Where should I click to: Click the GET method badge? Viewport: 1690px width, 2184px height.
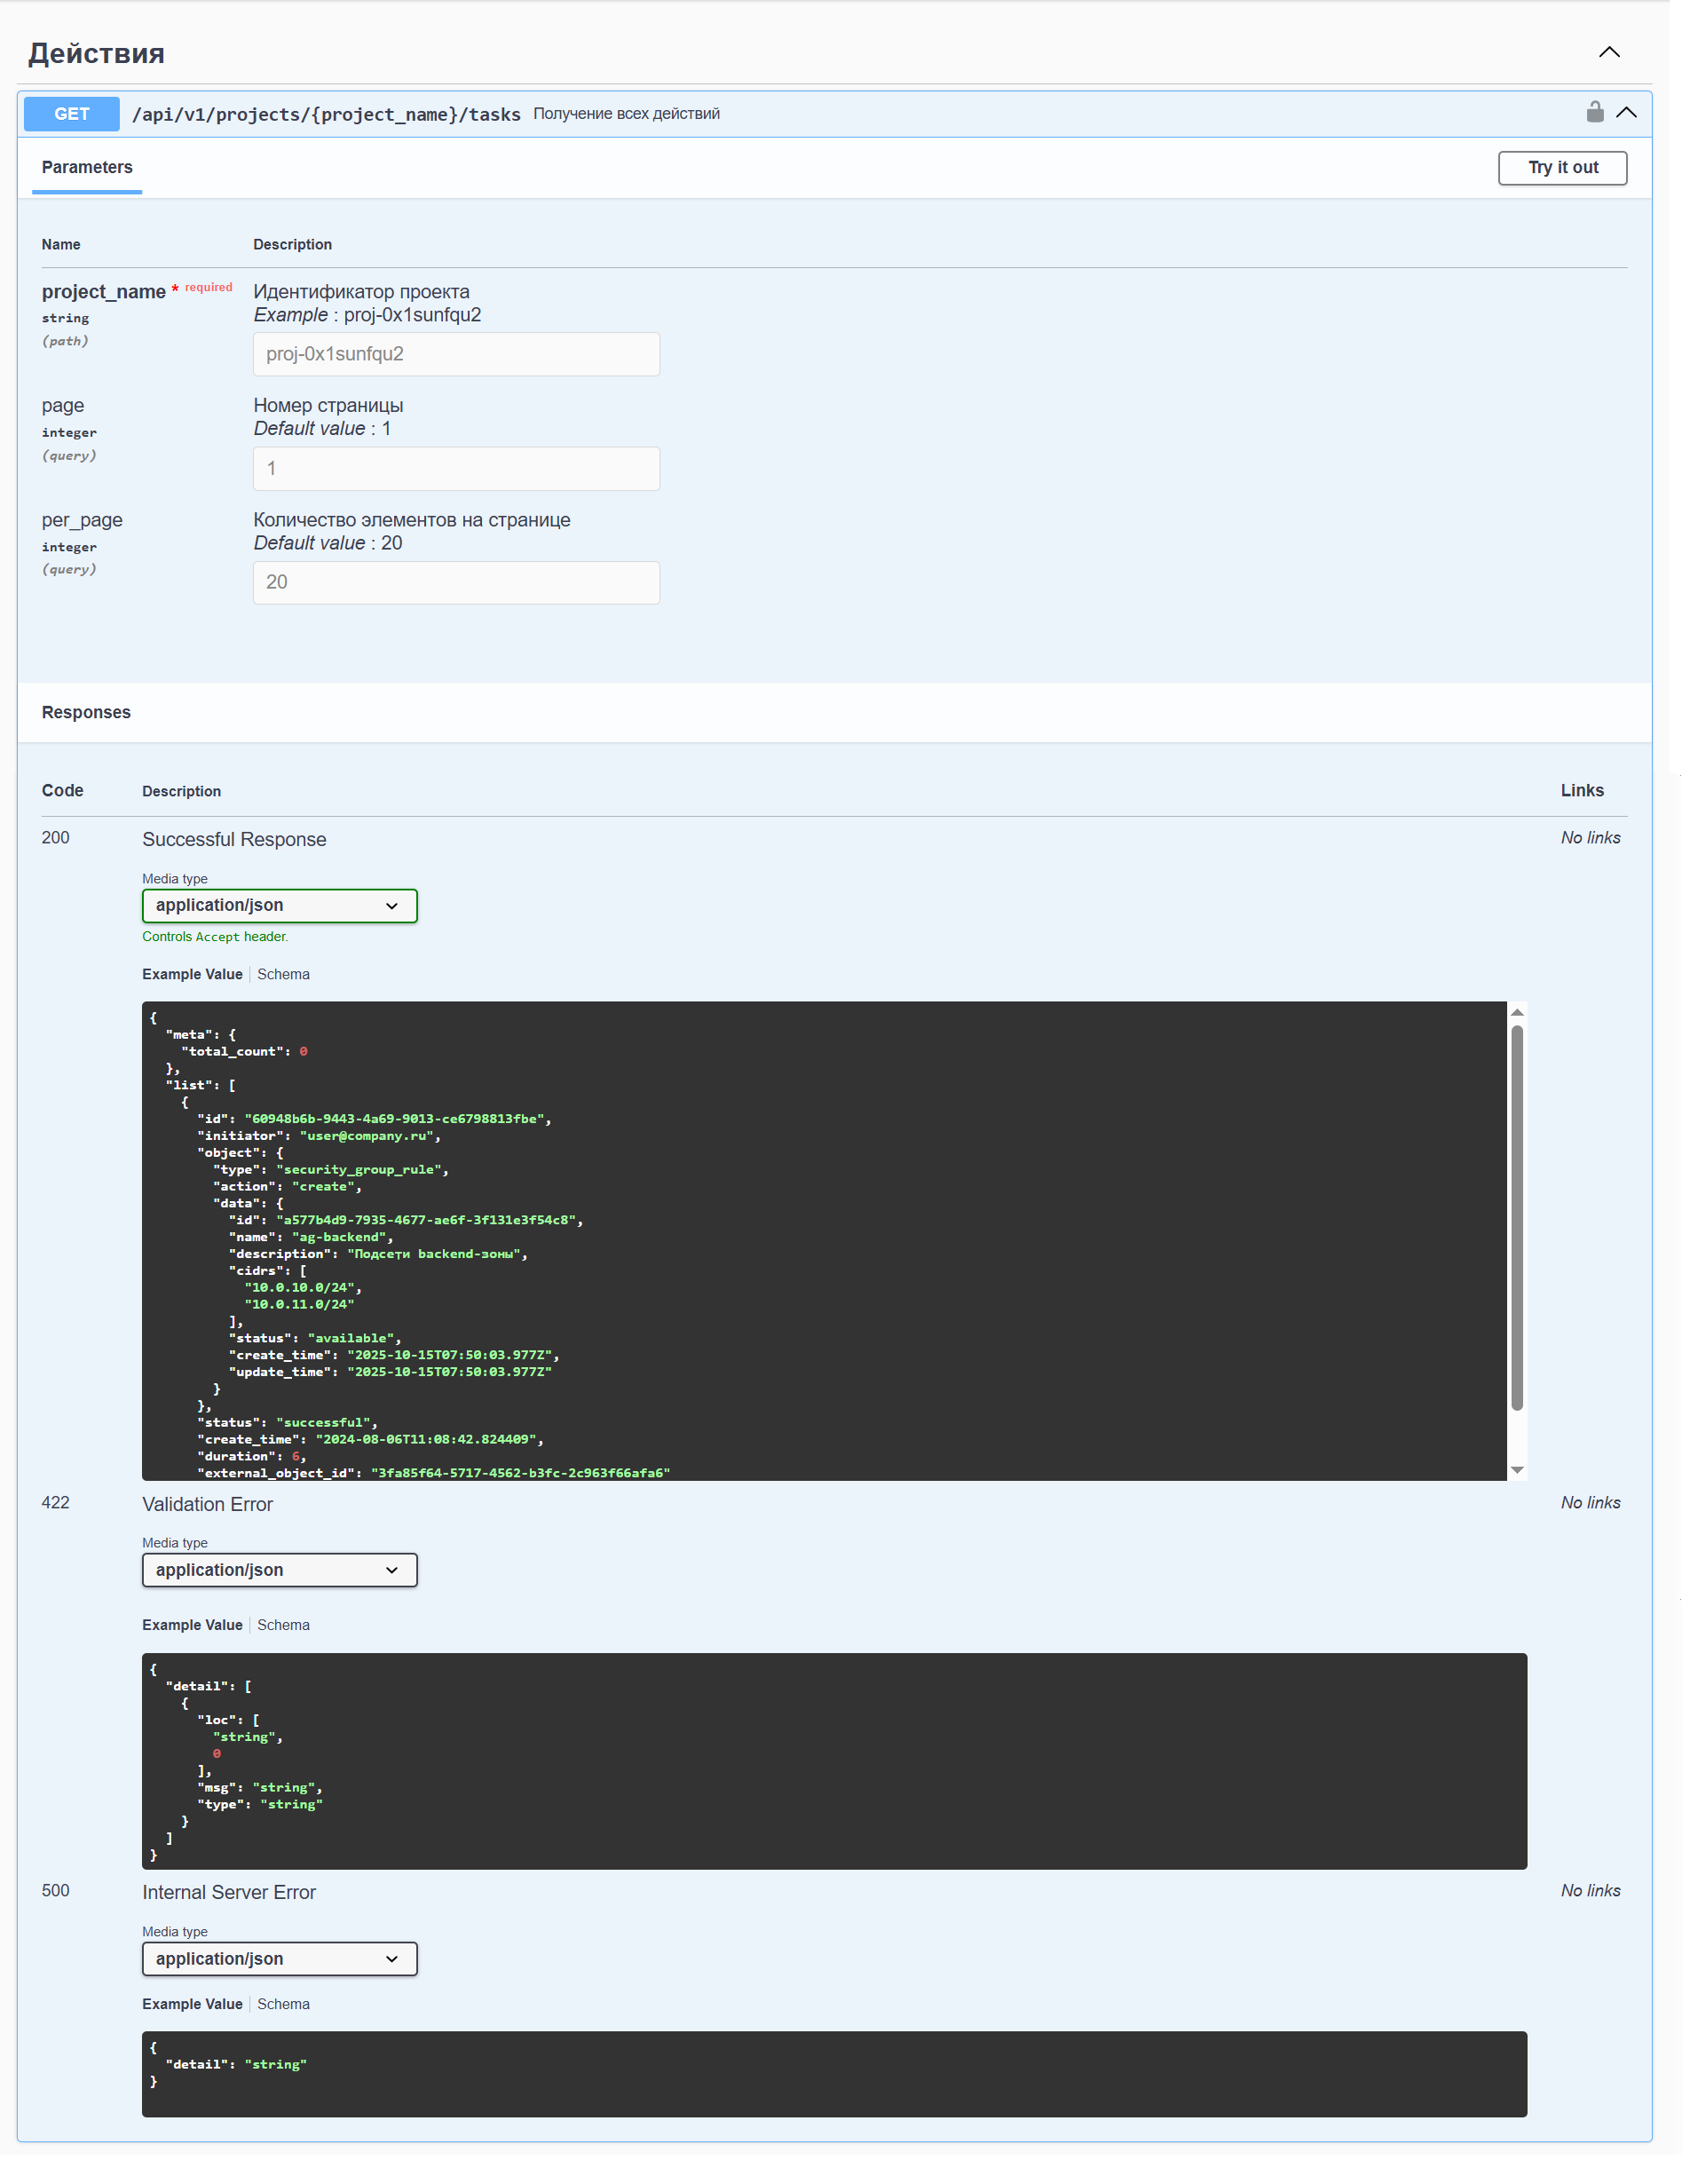[x=71, y=114]
